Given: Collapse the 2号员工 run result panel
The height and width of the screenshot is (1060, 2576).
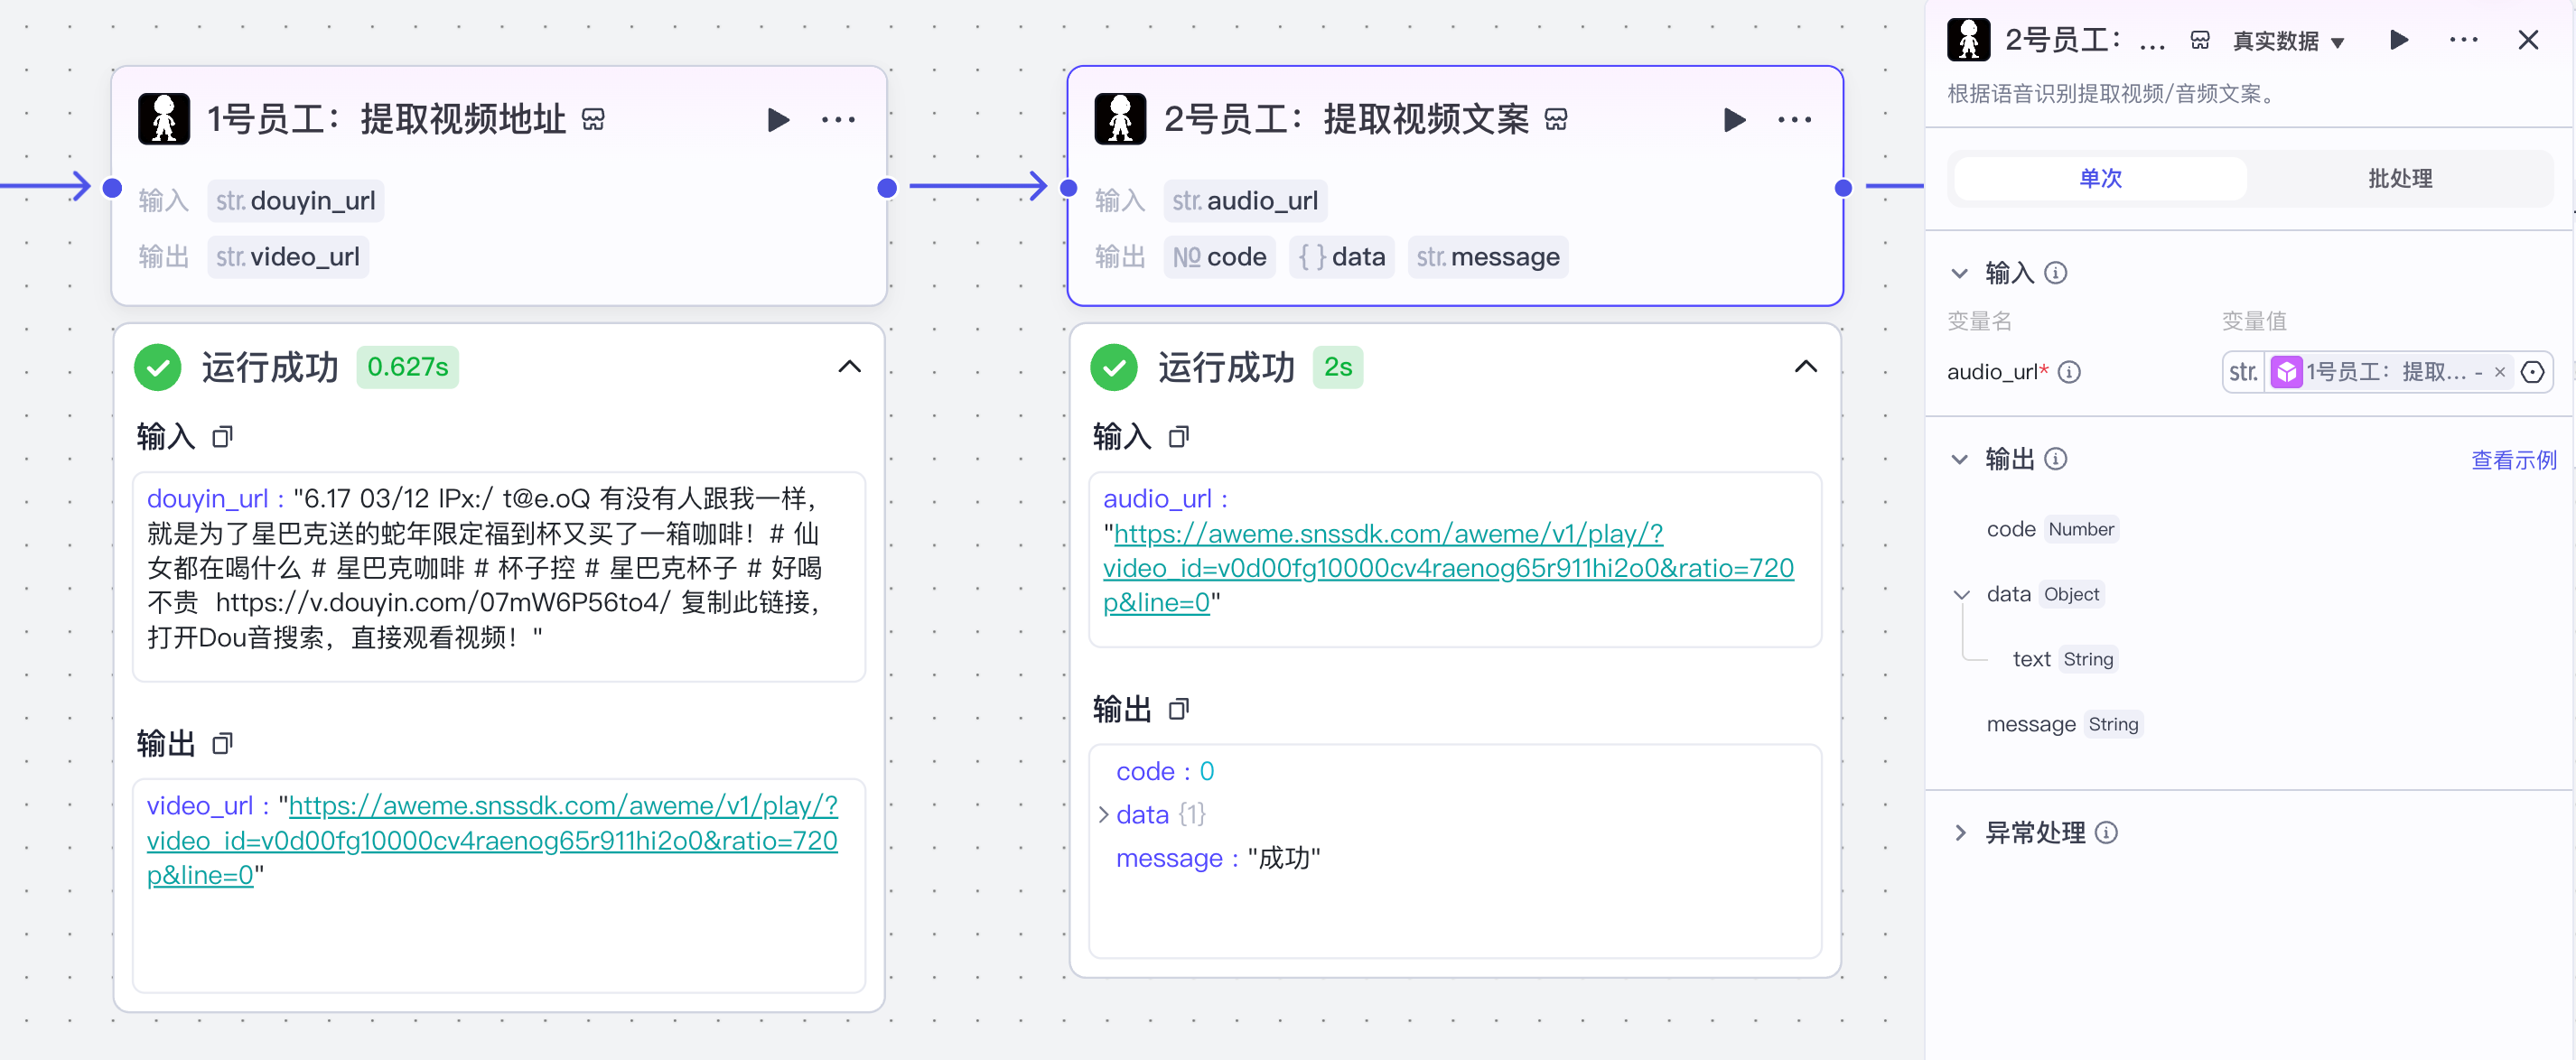Looking at the screenshot, I should 1805,367.
